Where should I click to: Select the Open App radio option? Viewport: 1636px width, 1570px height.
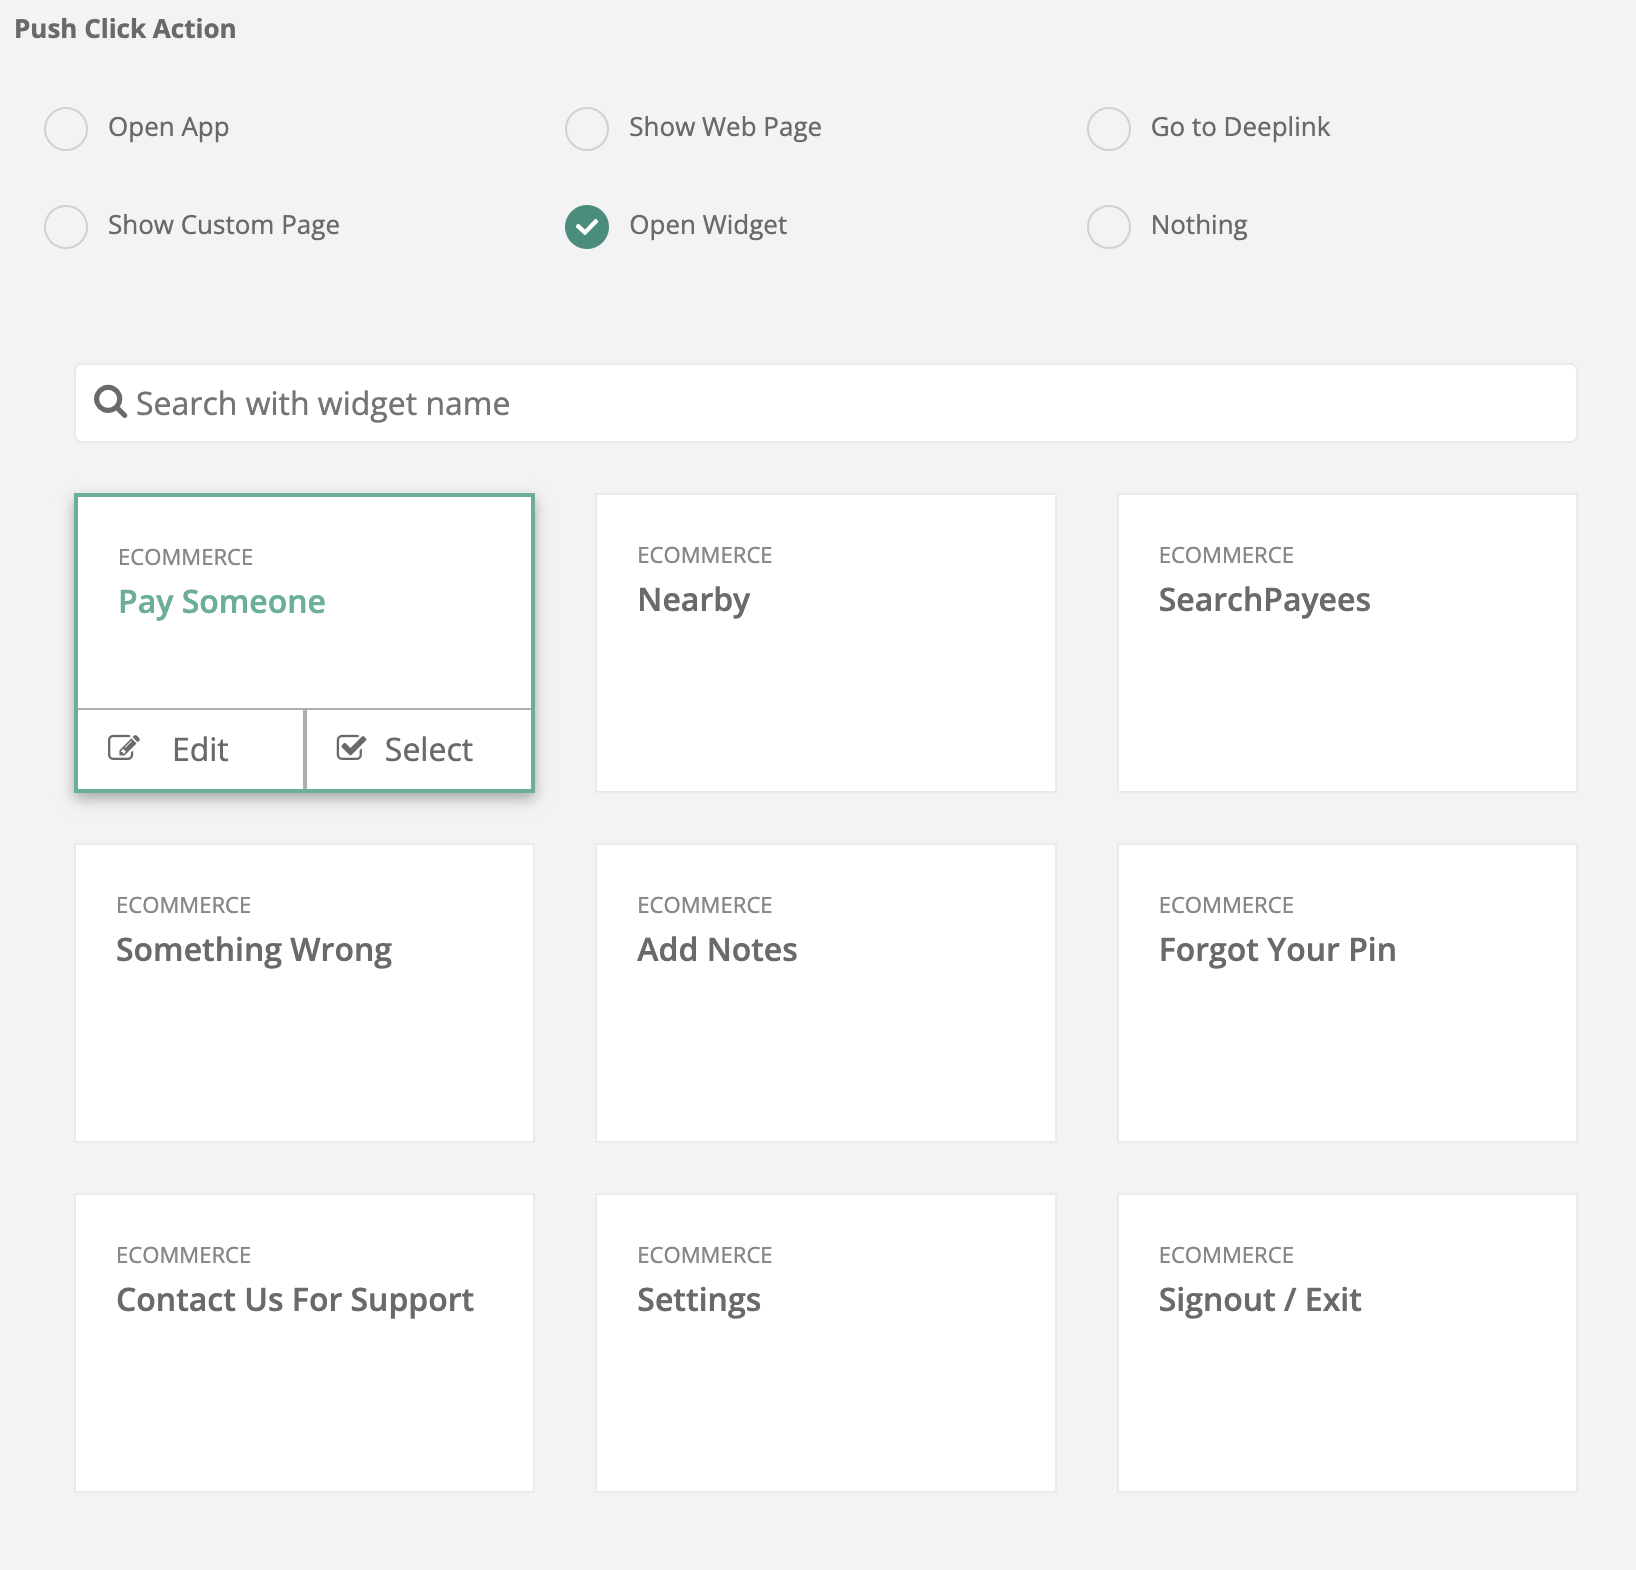(x=66, y=128)
